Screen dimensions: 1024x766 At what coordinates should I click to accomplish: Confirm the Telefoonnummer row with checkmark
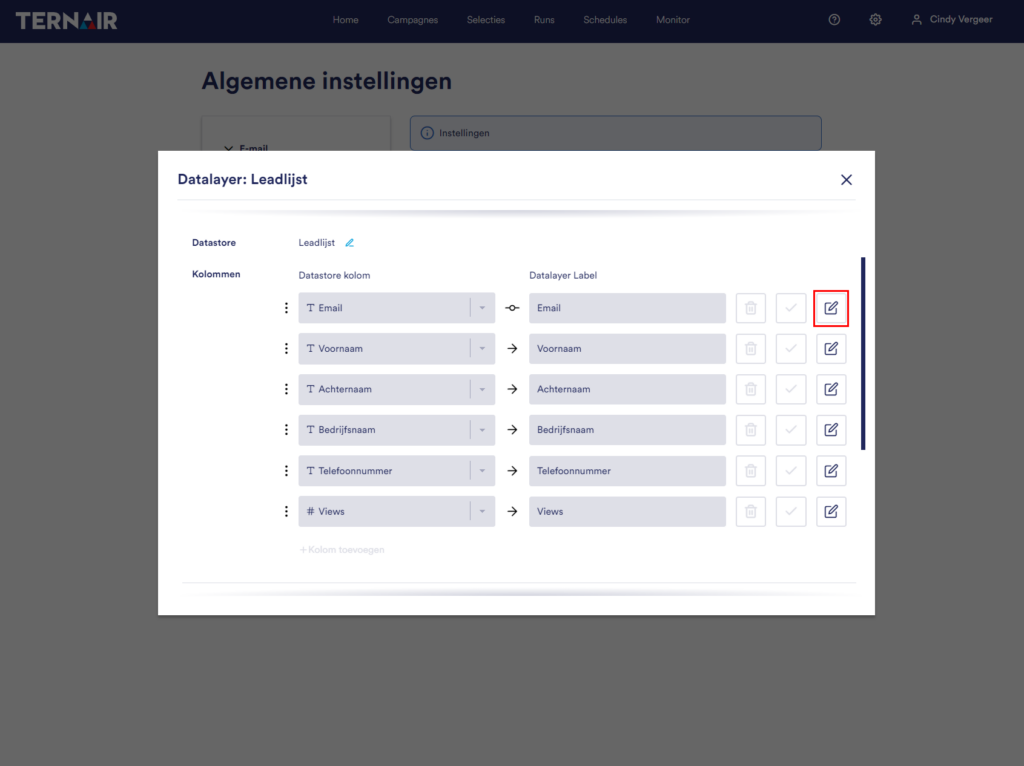791,471
